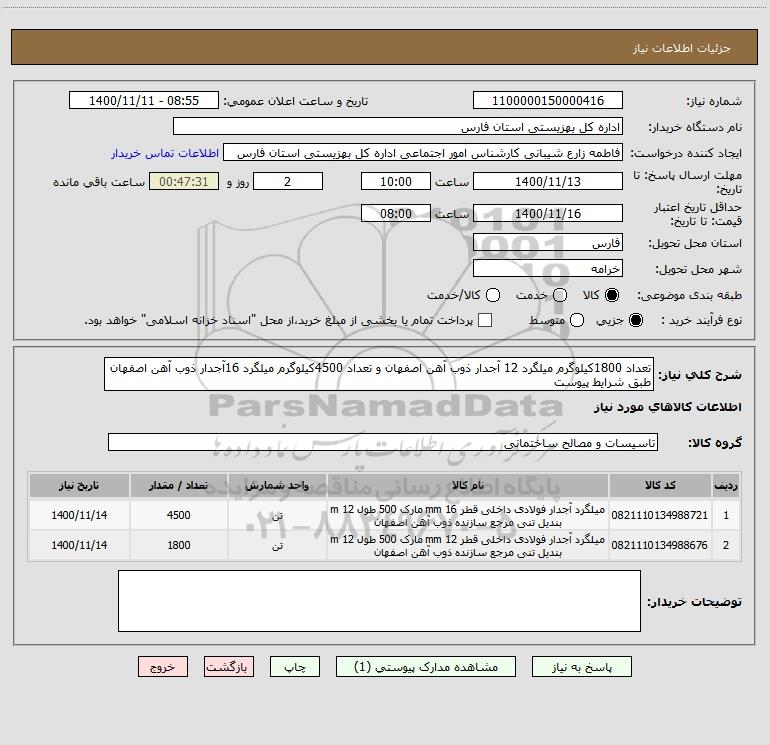Viewport: 770px width, 745px height.
Task: Click the اطلاعات کالاهای مورد نیاز heading
Action: (667, 407)
